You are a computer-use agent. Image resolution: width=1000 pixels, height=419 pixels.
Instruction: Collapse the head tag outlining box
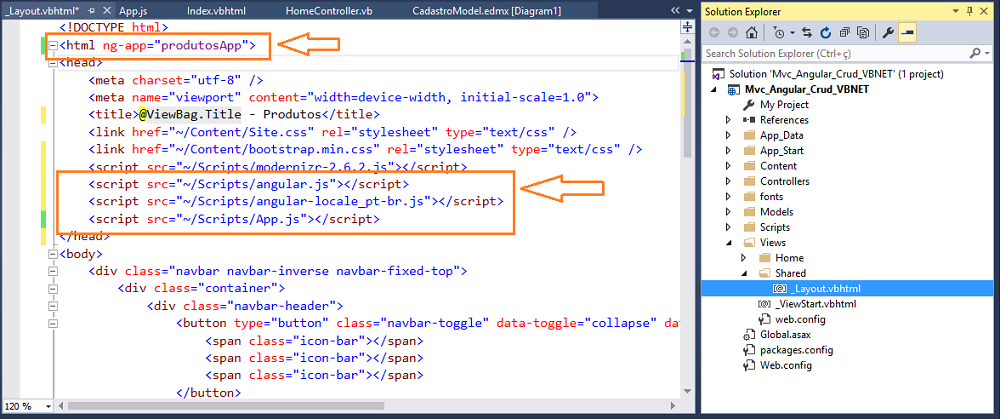coord(53,62)
